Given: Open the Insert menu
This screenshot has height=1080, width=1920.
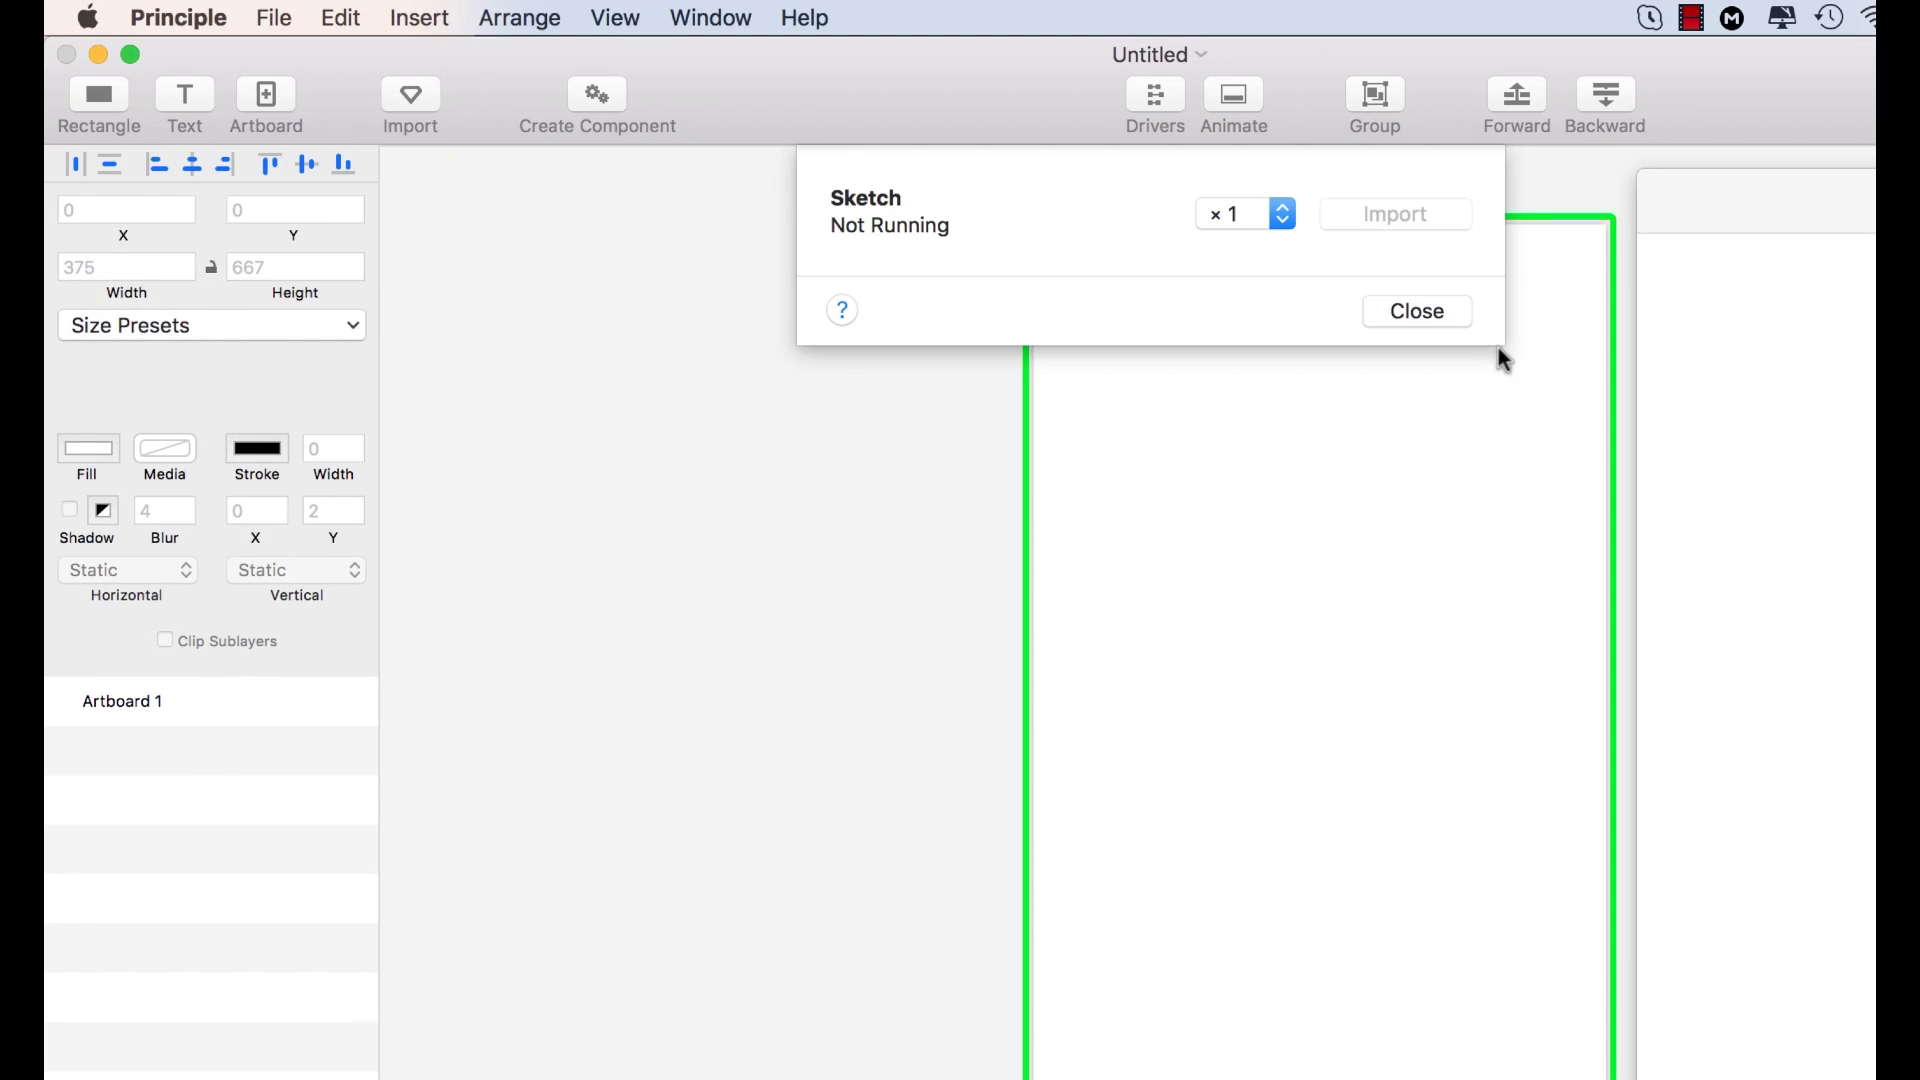Looking at the screenshot, I should click(419, 18).
